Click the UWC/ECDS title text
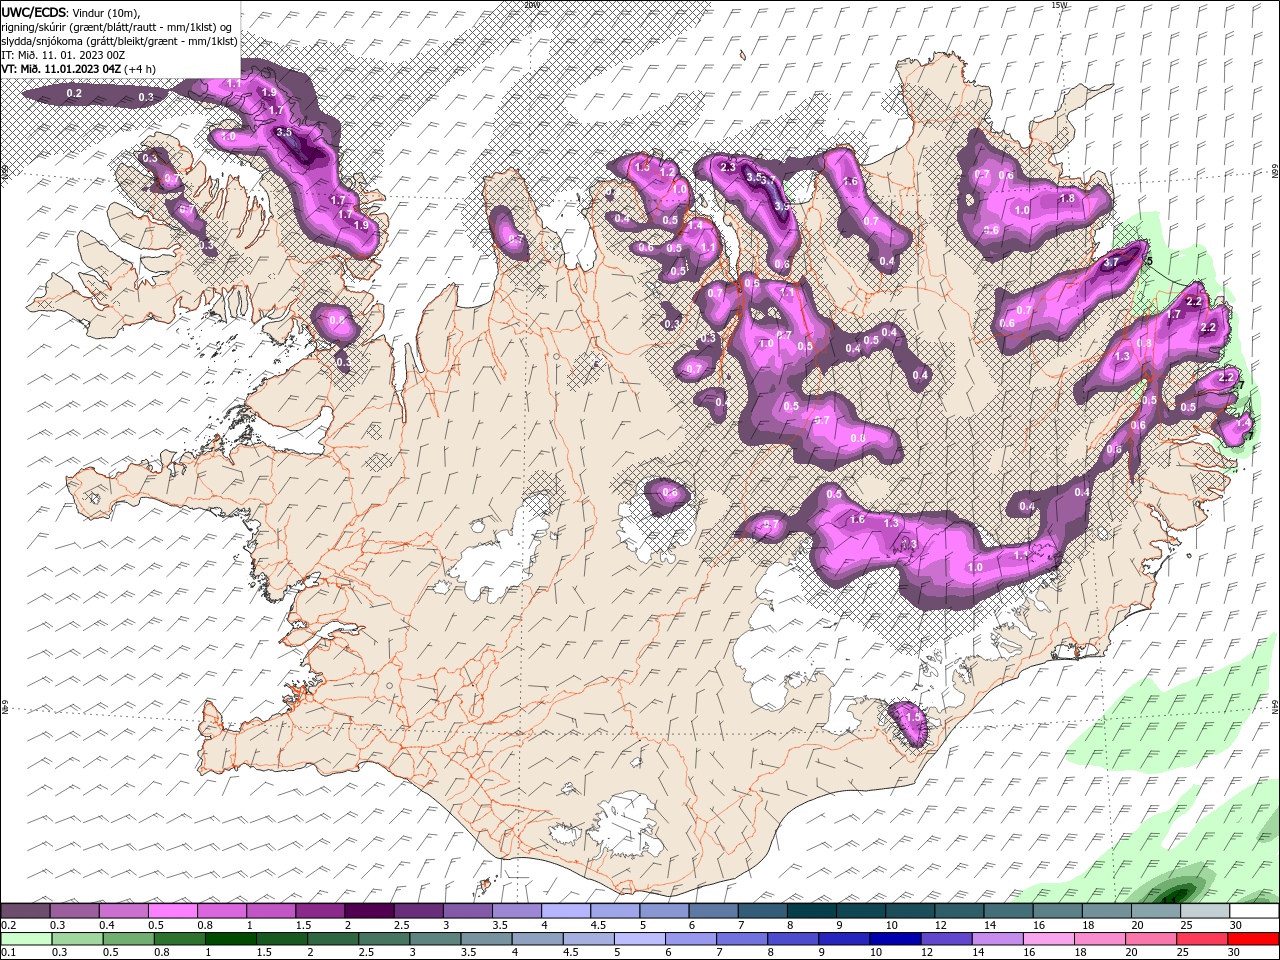 click(x=34, y=11)
